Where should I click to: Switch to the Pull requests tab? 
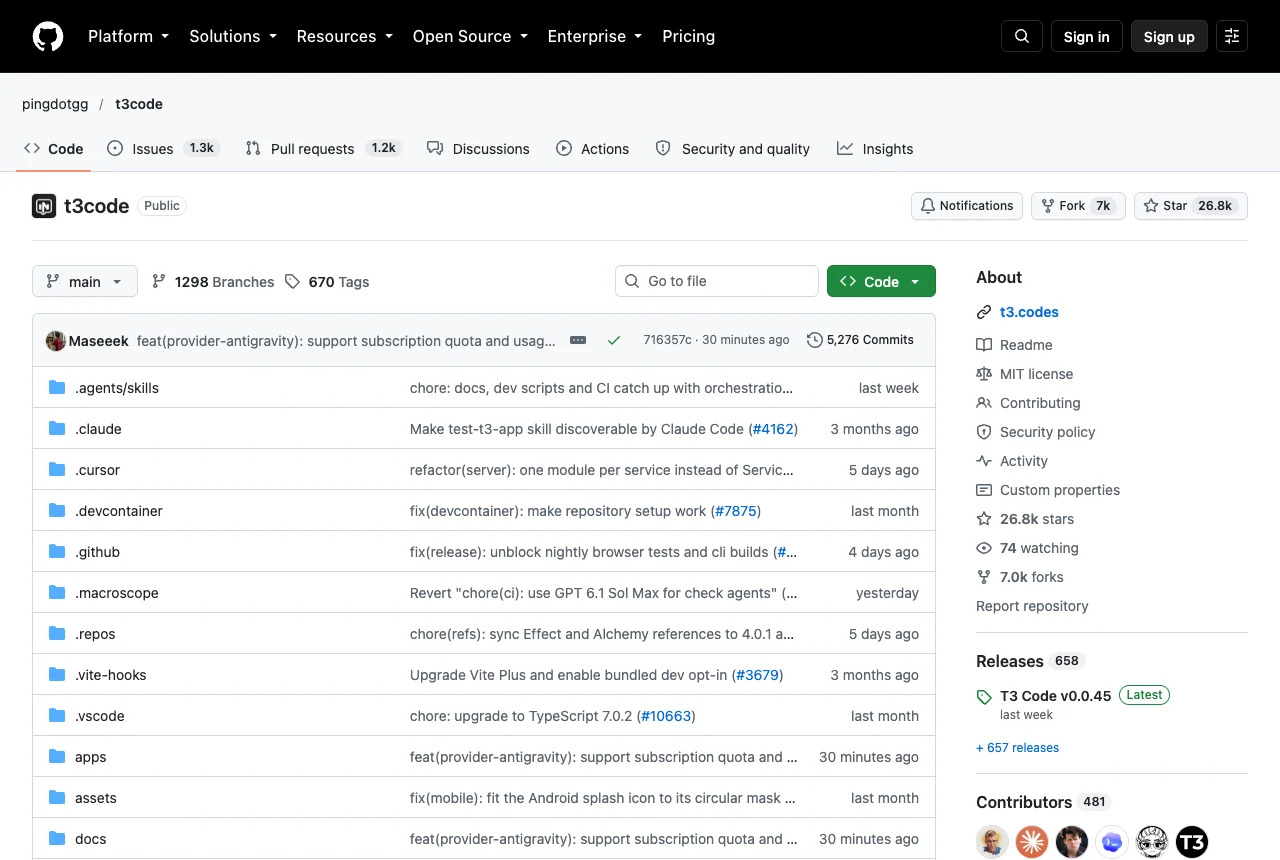click(x=323, y=148)
